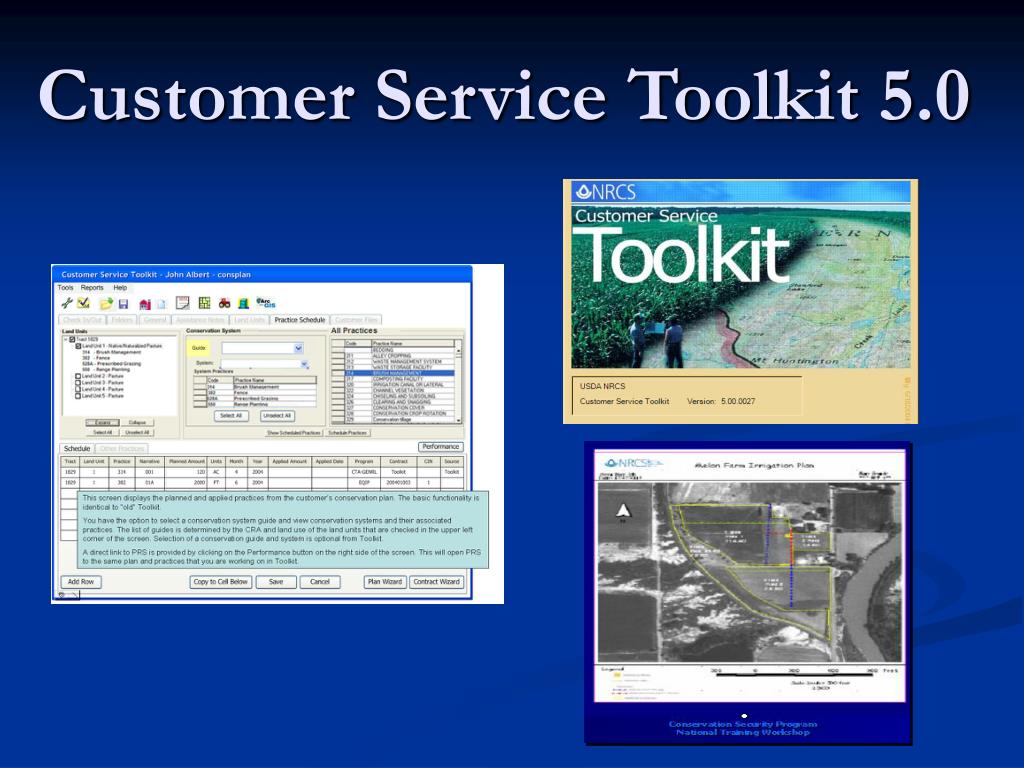The width and height of the screenshot is (1024, 768).
Task: Click the green grid map toolbar icon
Action: tap(204, 303)
